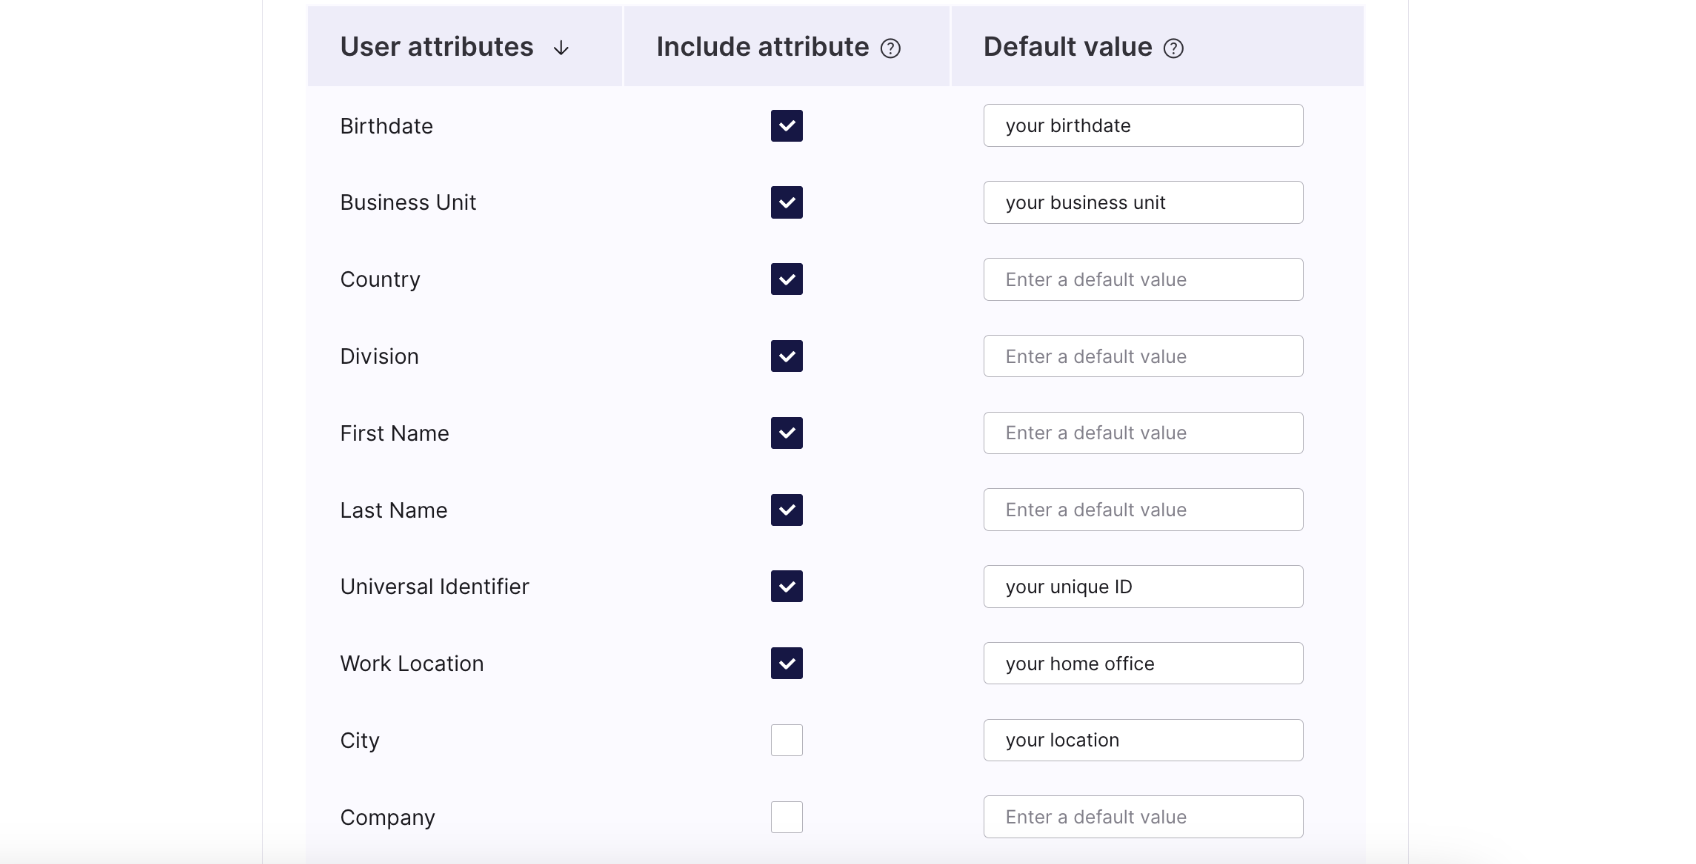Image resolution: width=1696 pixels, height=864 pixels.
Task: Uncheck the Last Name include checkbox
Action: pos(787,510)
